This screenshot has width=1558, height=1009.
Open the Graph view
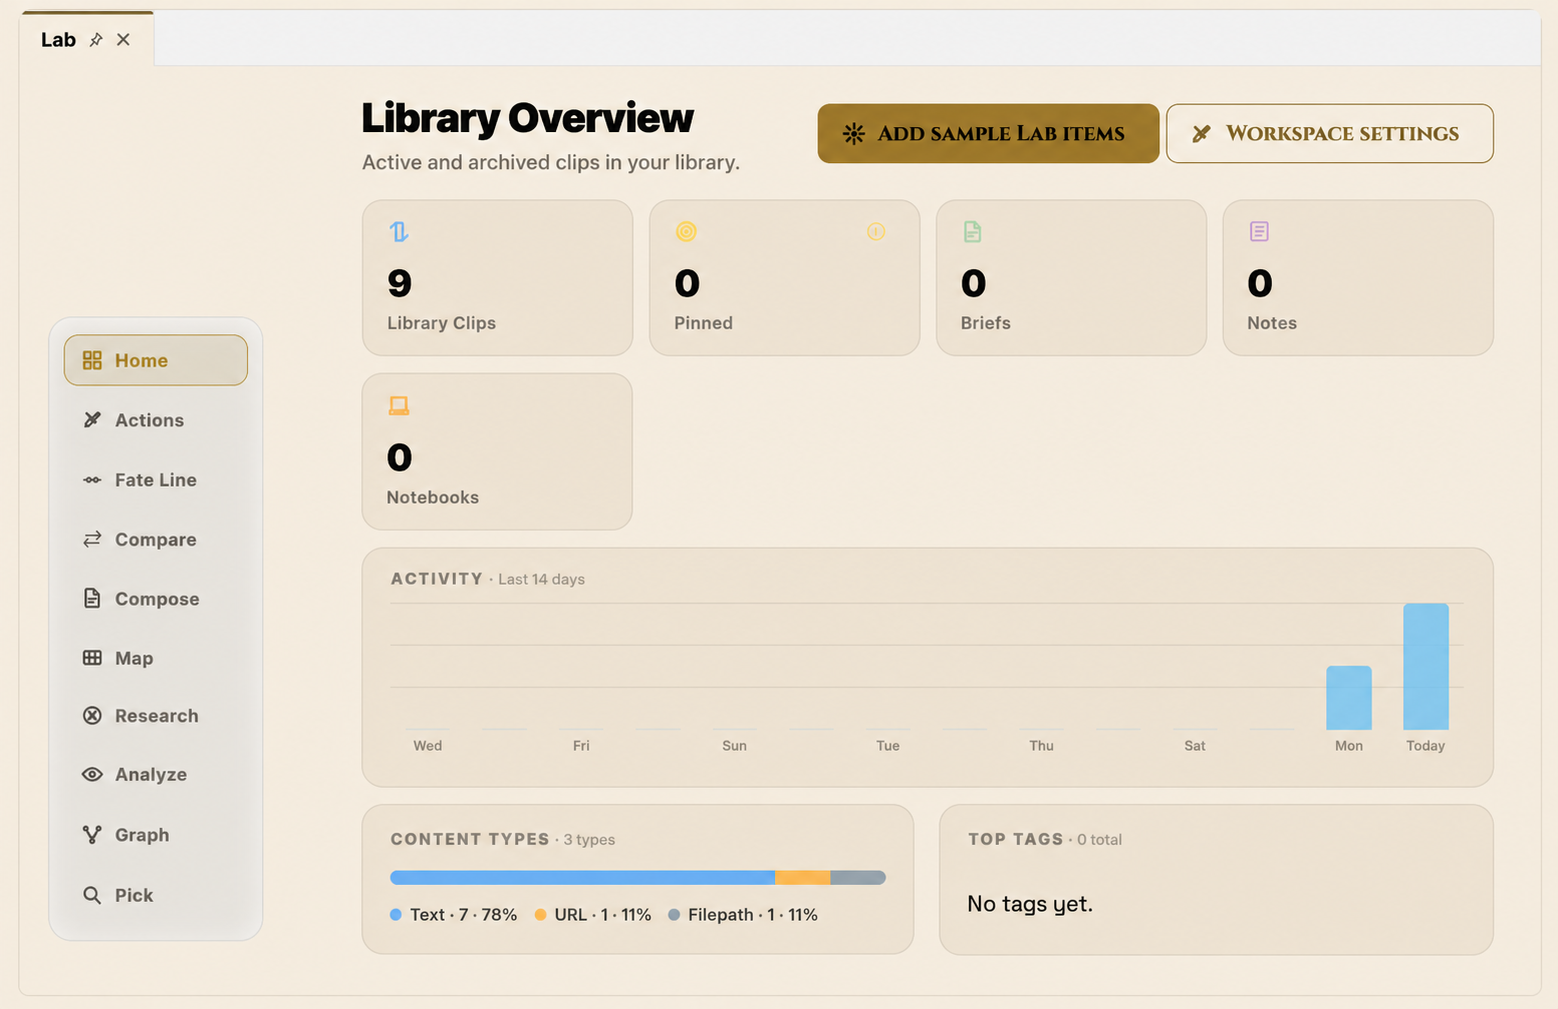(156, 834)
